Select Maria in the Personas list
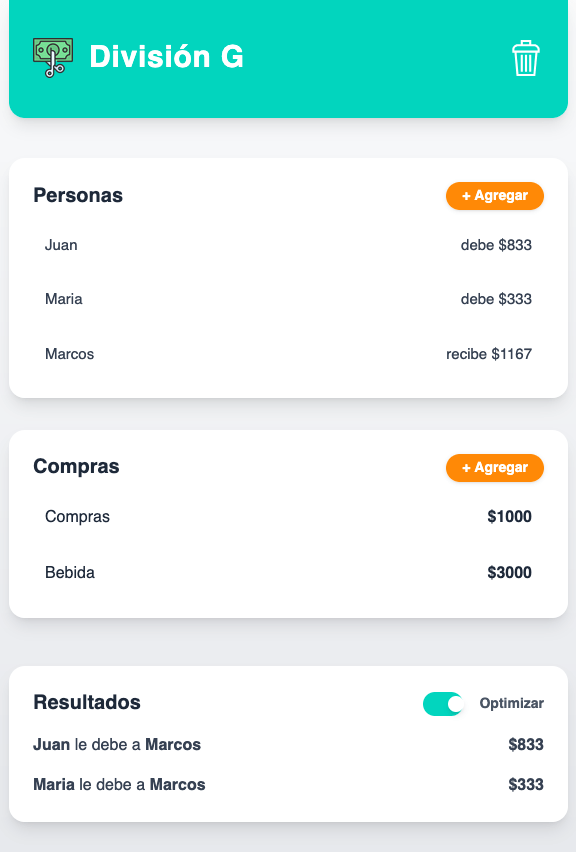Viewport: 576px width, 852px height. [64, 299]
